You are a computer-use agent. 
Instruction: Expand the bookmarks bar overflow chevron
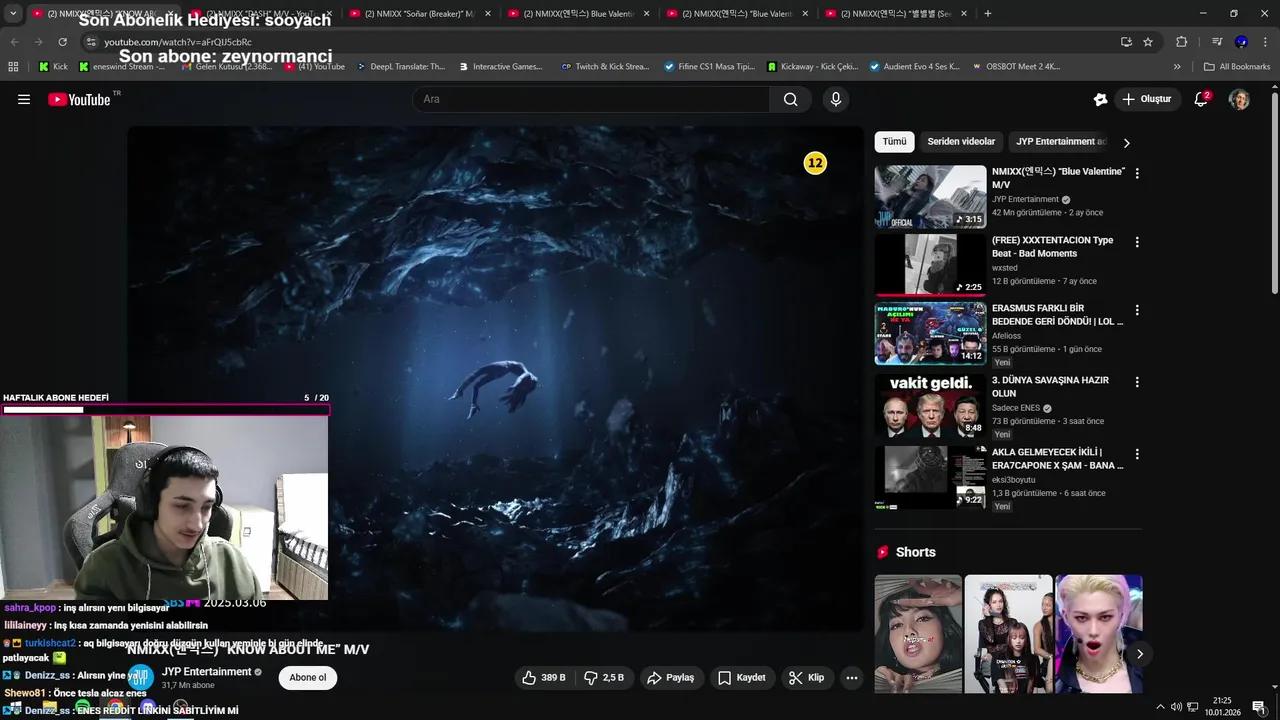pos(1177,67)
